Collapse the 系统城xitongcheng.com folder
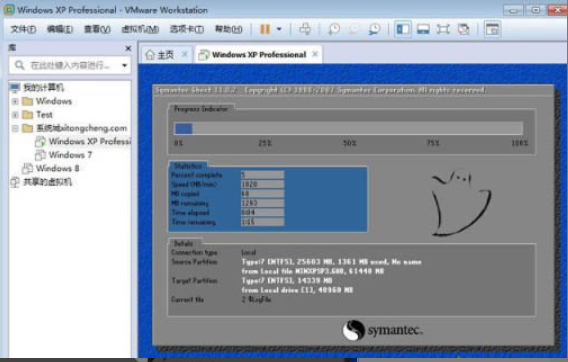The image size is (568, 362). point(15,128)
